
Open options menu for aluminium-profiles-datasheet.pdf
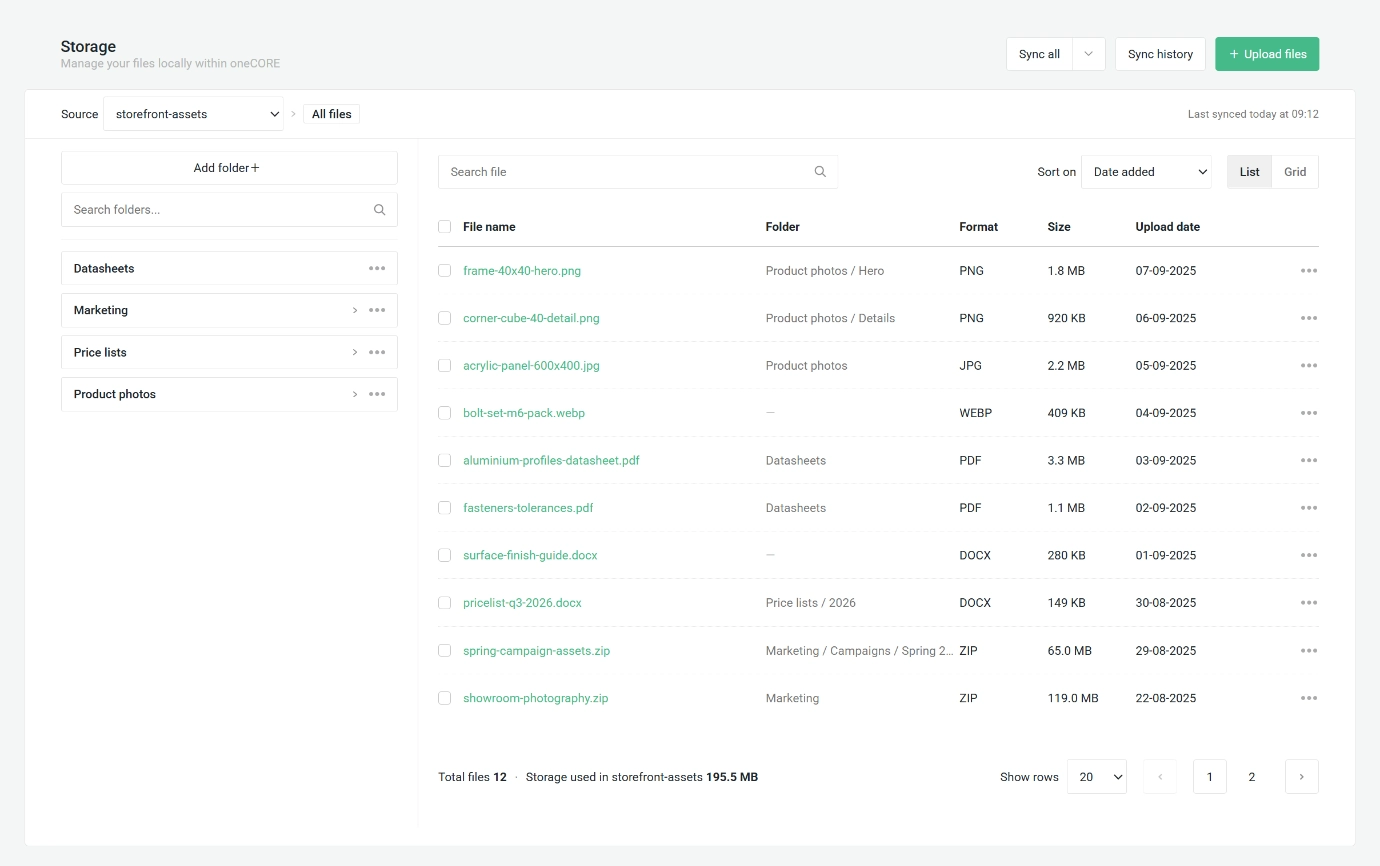1309,461
